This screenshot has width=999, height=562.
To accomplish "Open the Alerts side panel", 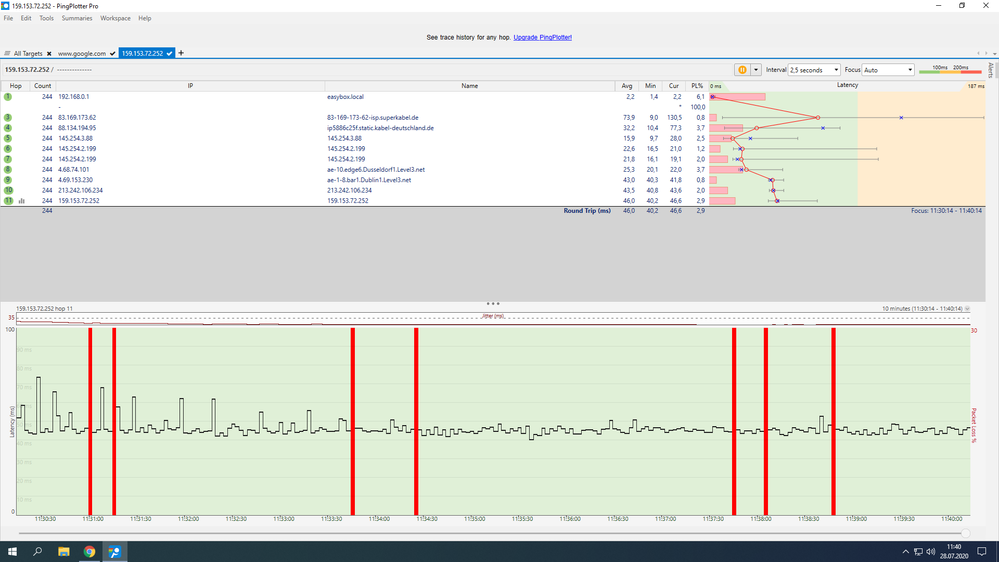I will [991, 70].
